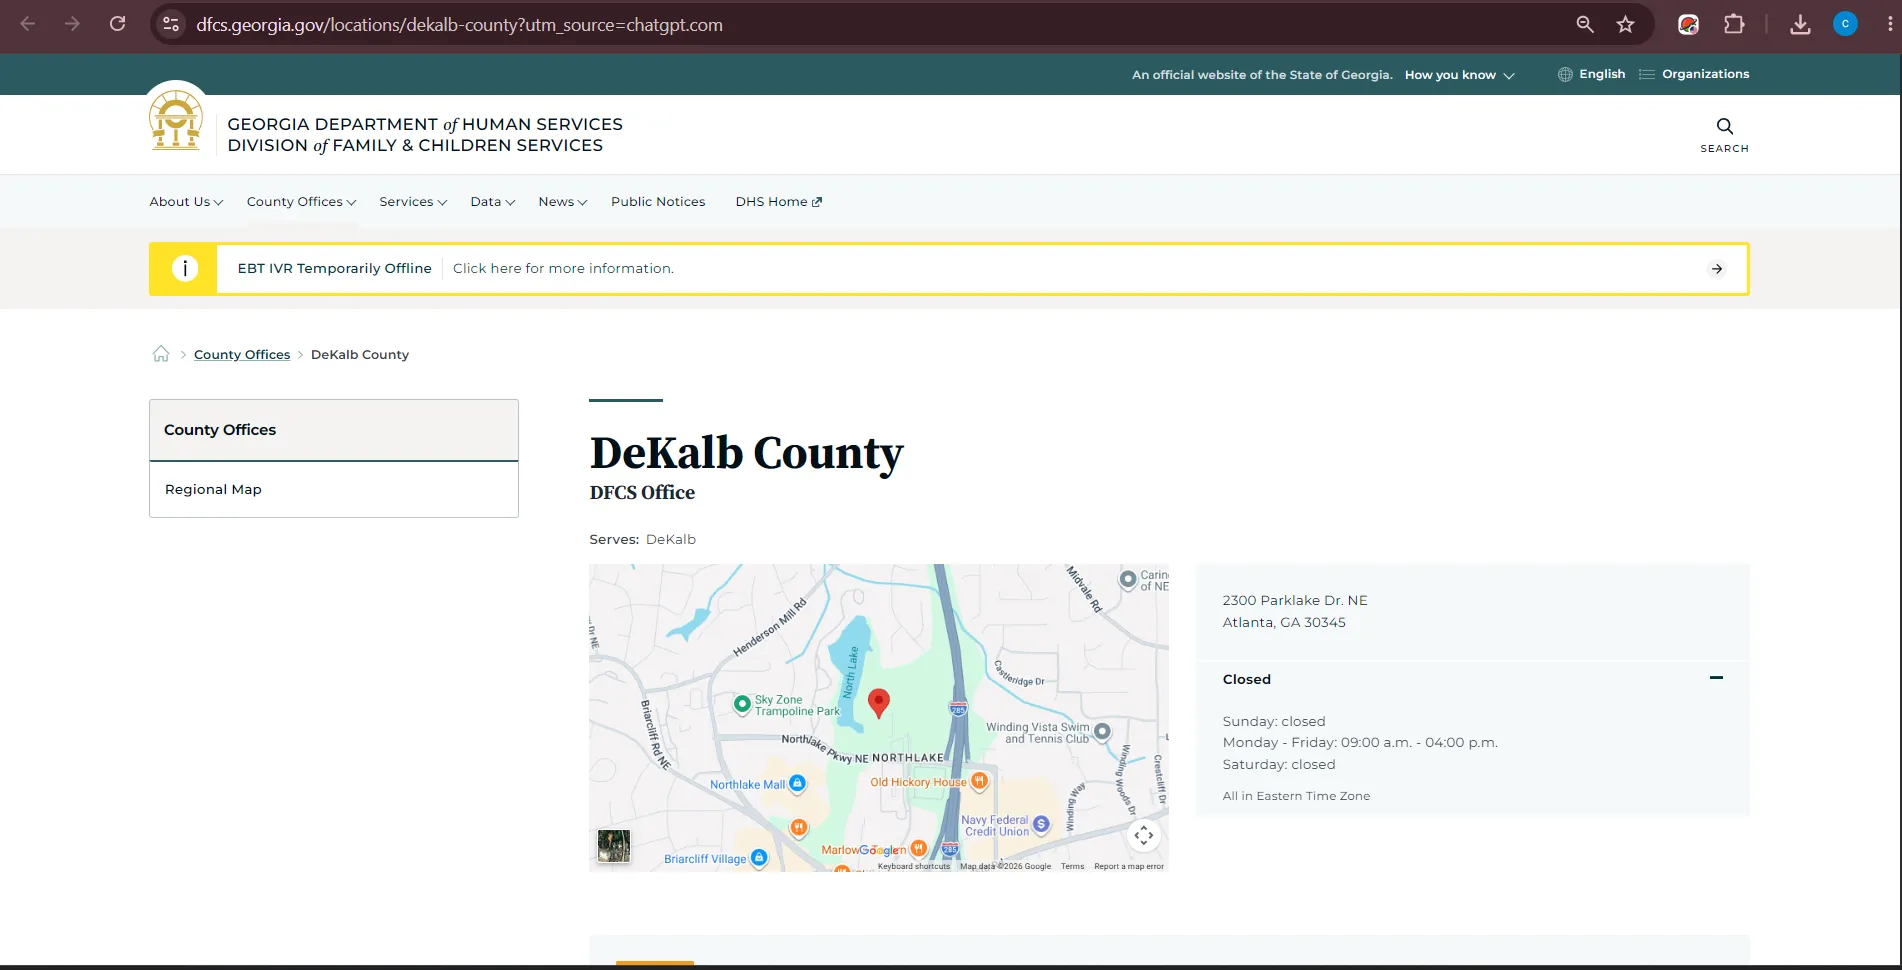Image resolution: width=1902 pixels, height=970 pixels.
Task: Click Sky Zone Trampoline Park map marker
Action: (x=742, y=704)
